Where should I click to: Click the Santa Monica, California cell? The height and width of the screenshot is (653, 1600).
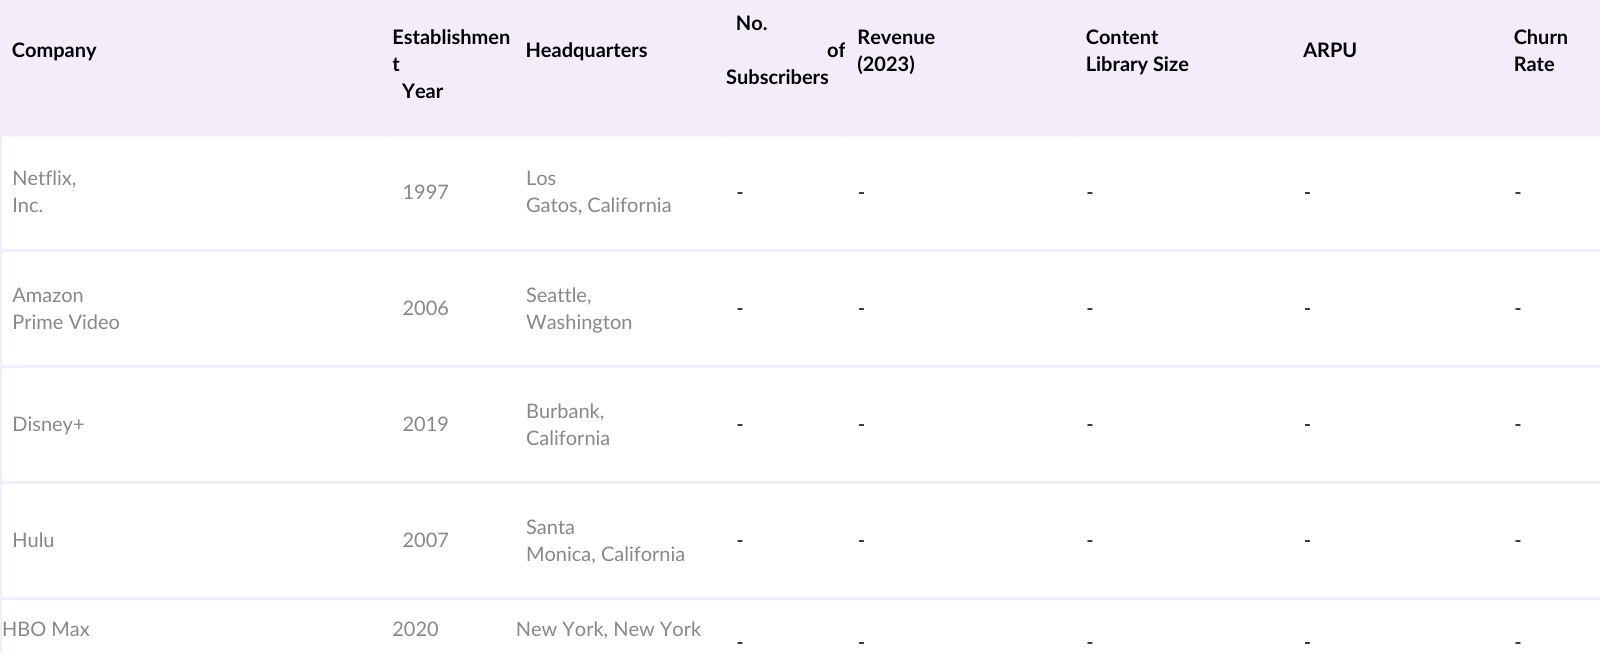click(605, 540)
